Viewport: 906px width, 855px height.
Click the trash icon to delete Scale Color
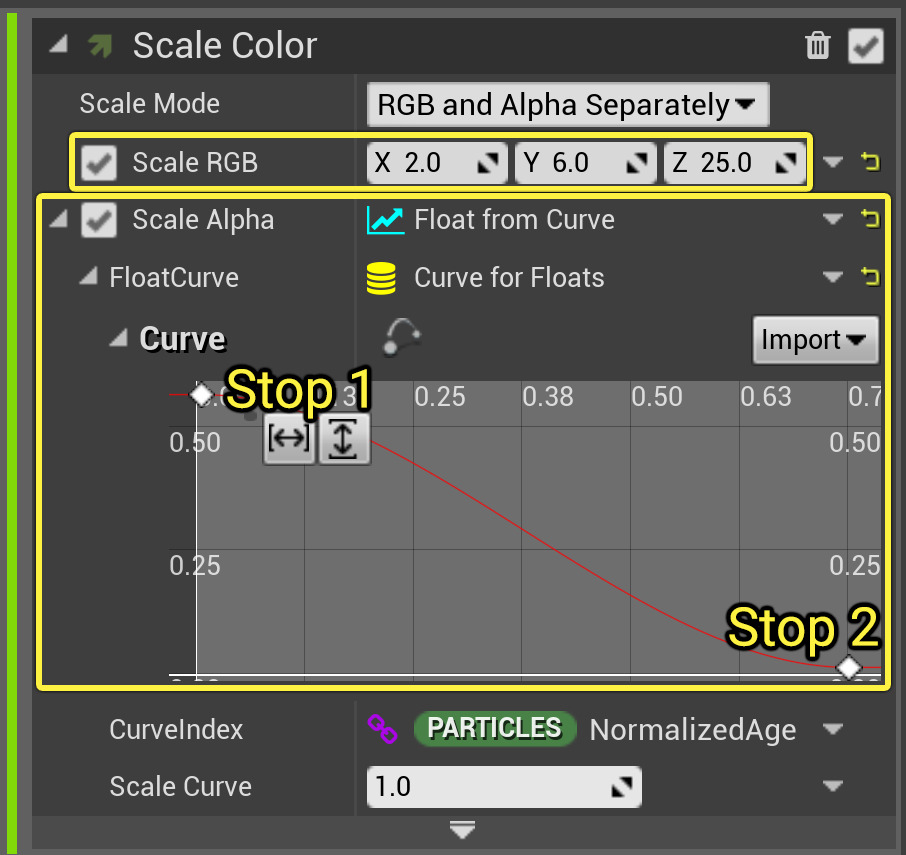[x=818, y=45]
